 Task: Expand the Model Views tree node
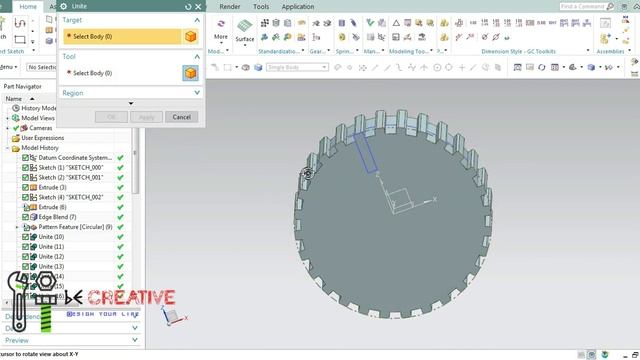tap(7, 118)
